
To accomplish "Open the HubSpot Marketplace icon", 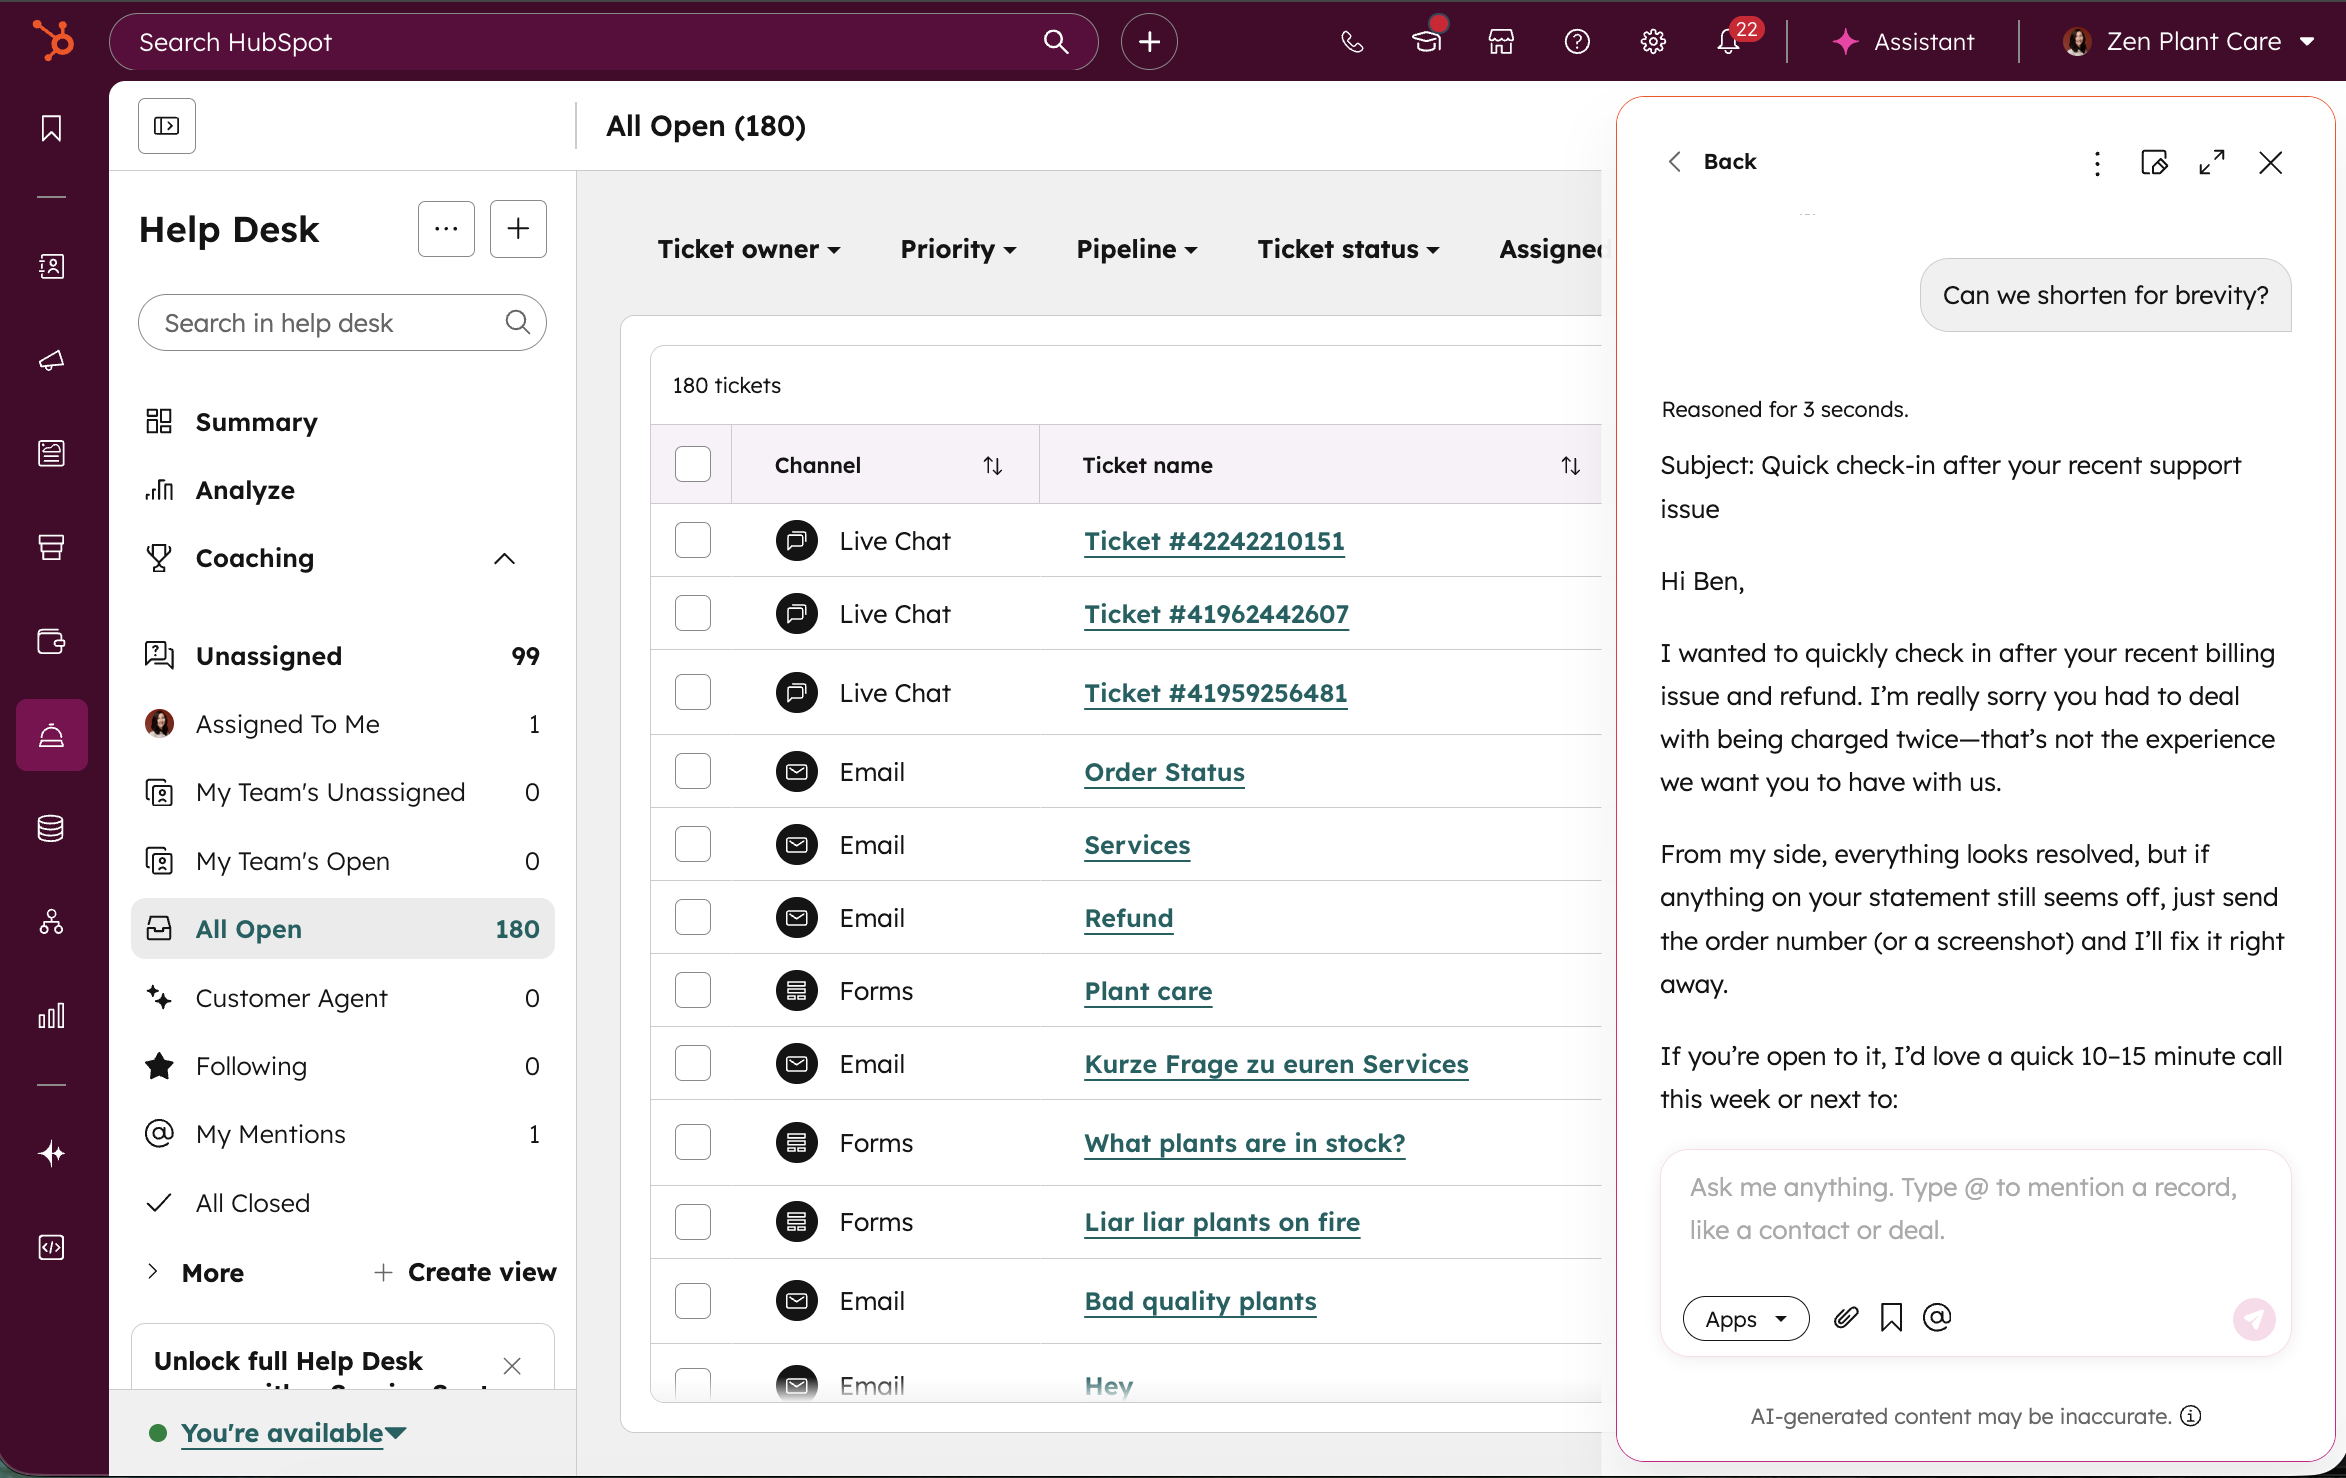I will coord(1501,42).
